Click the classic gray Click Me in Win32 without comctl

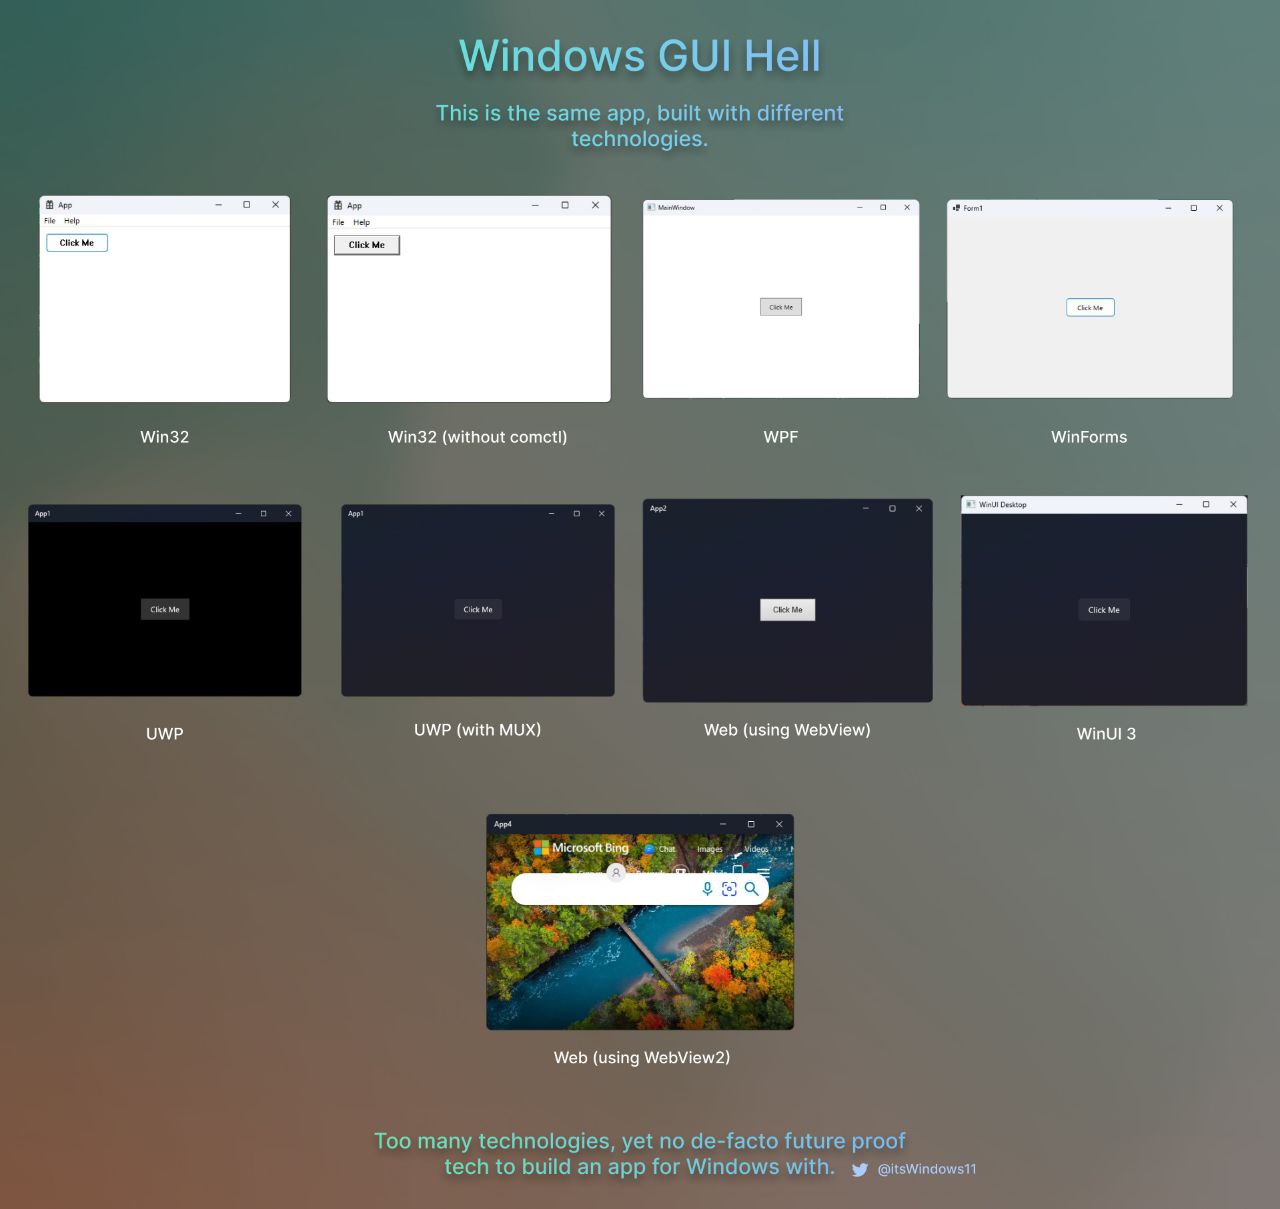click(x=367, y=245)
